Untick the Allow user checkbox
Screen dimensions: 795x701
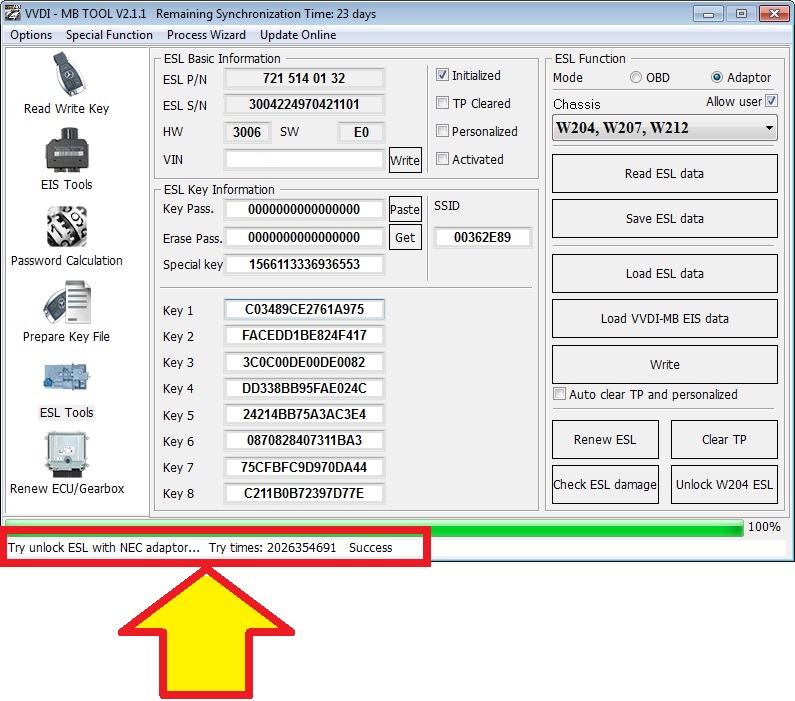click(x=771, y=100)
